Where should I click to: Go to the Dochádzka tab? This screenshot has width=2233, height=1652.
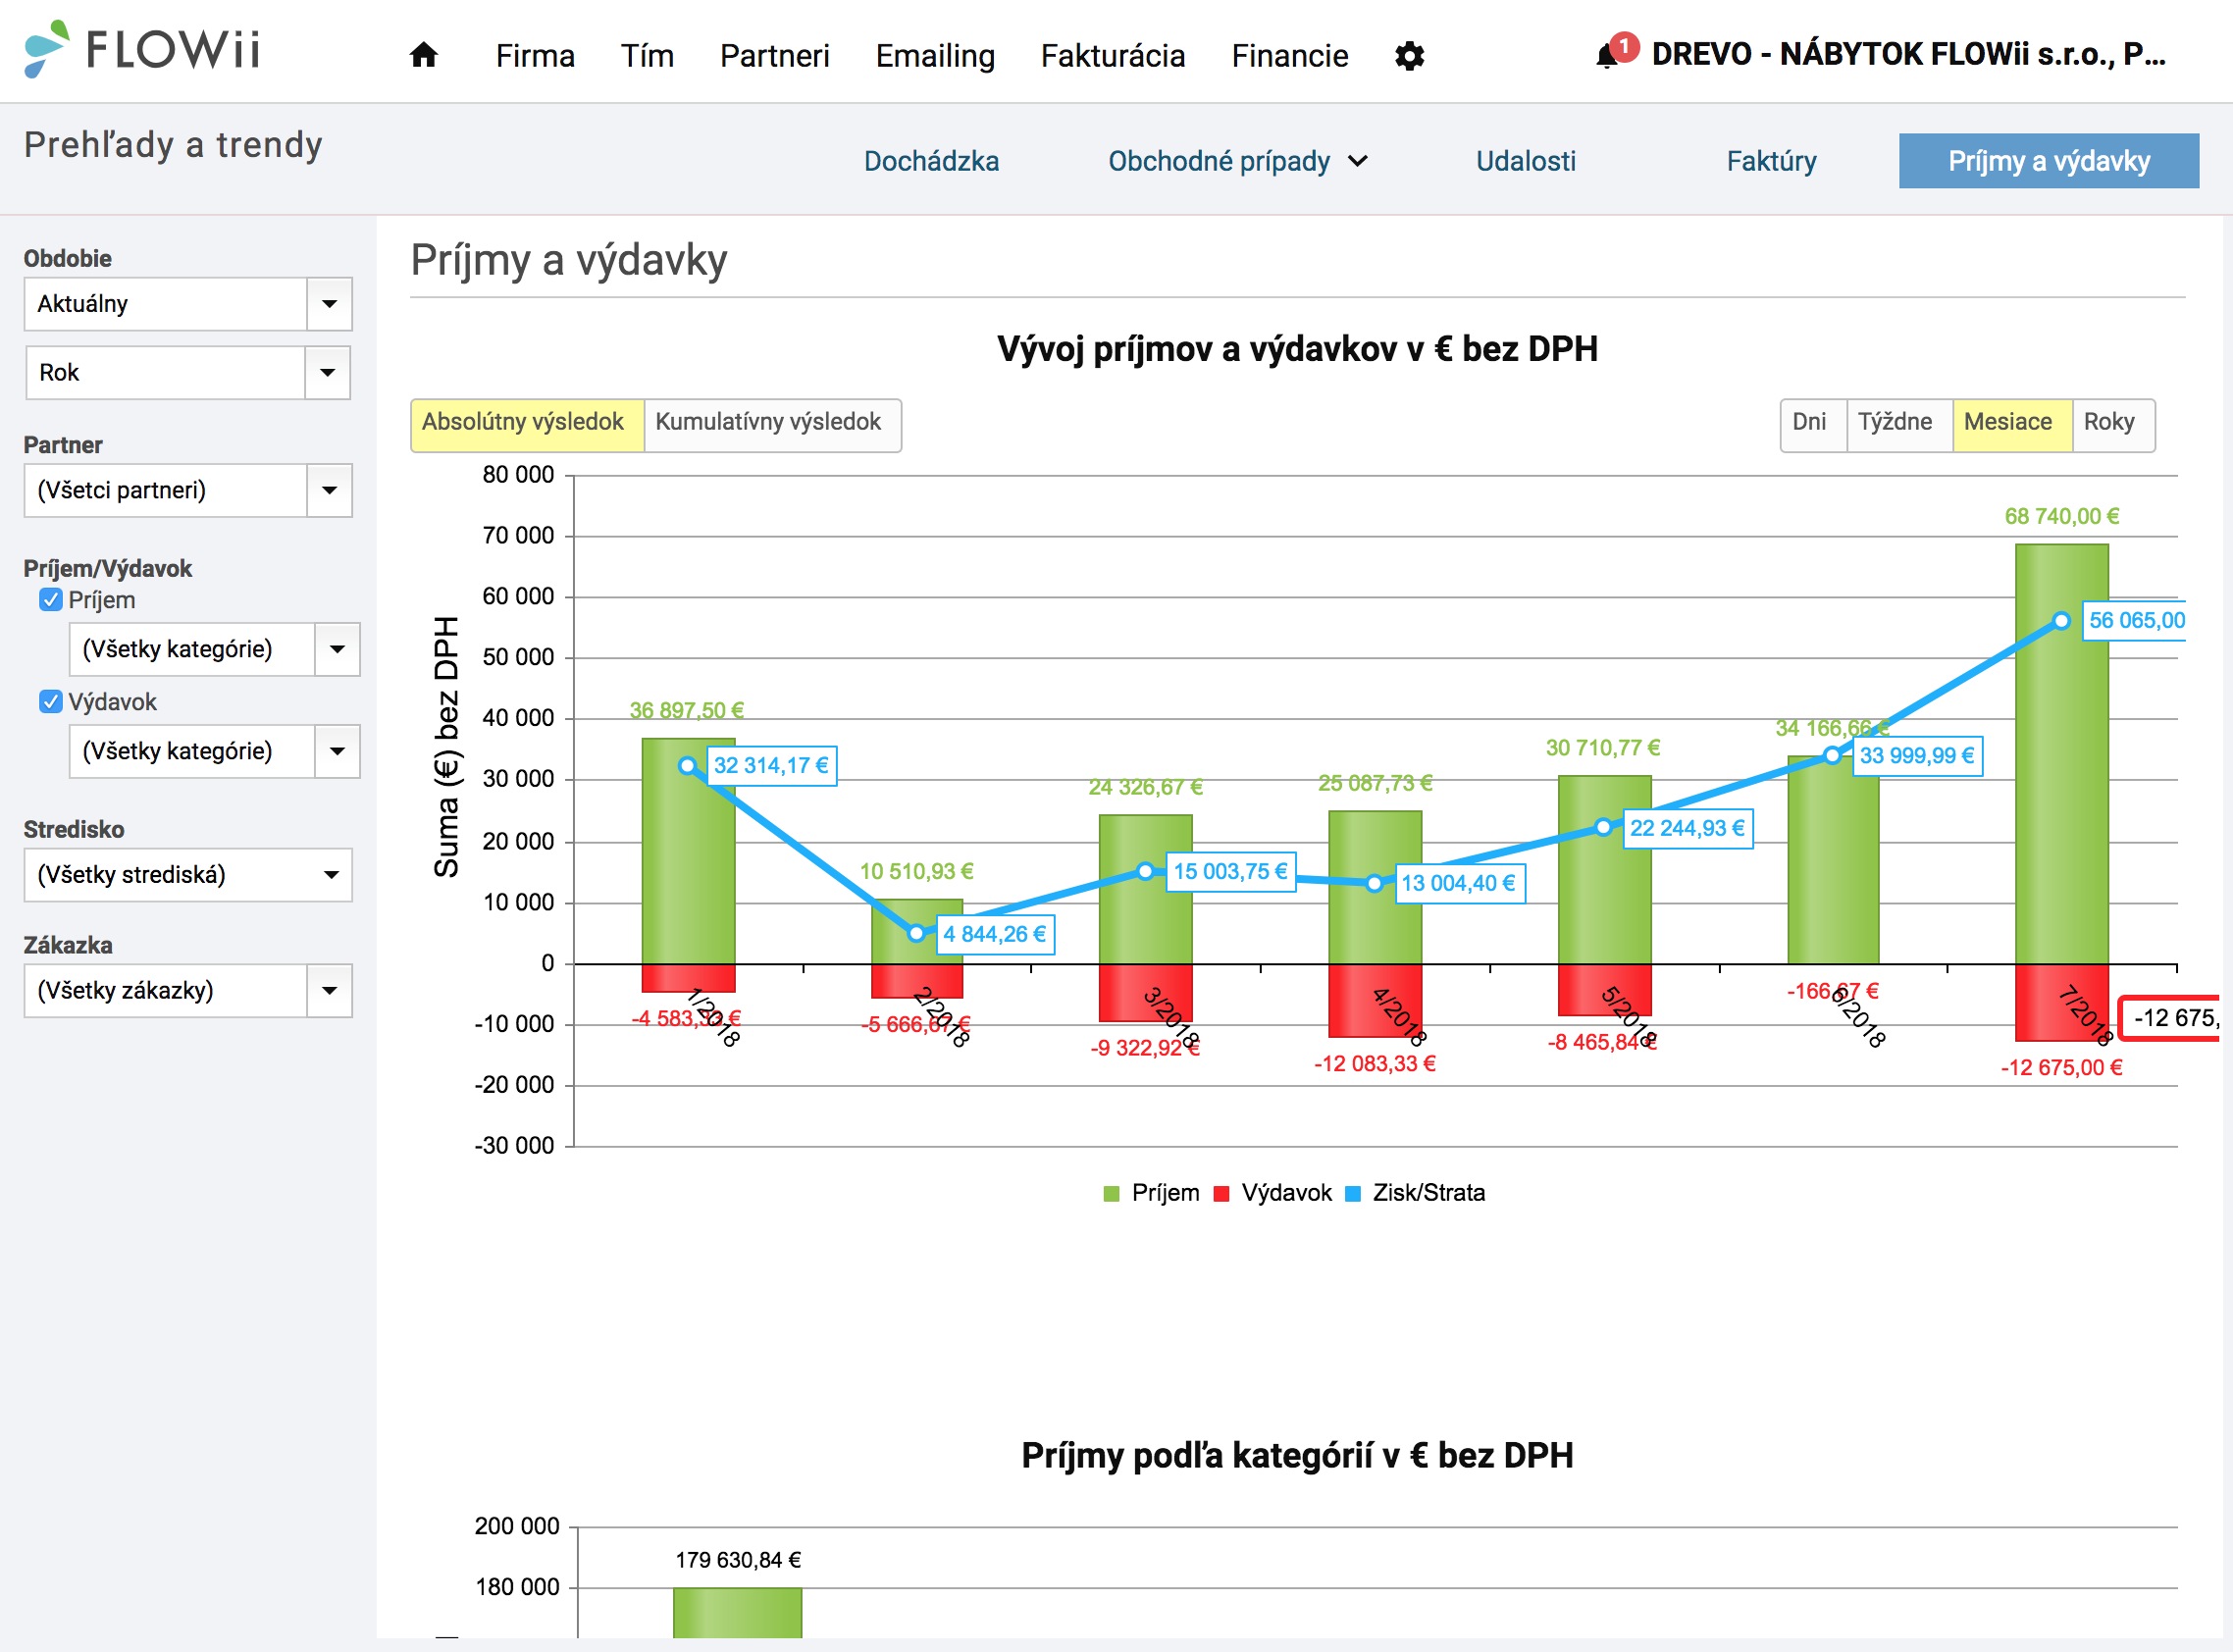pos(931,162)
